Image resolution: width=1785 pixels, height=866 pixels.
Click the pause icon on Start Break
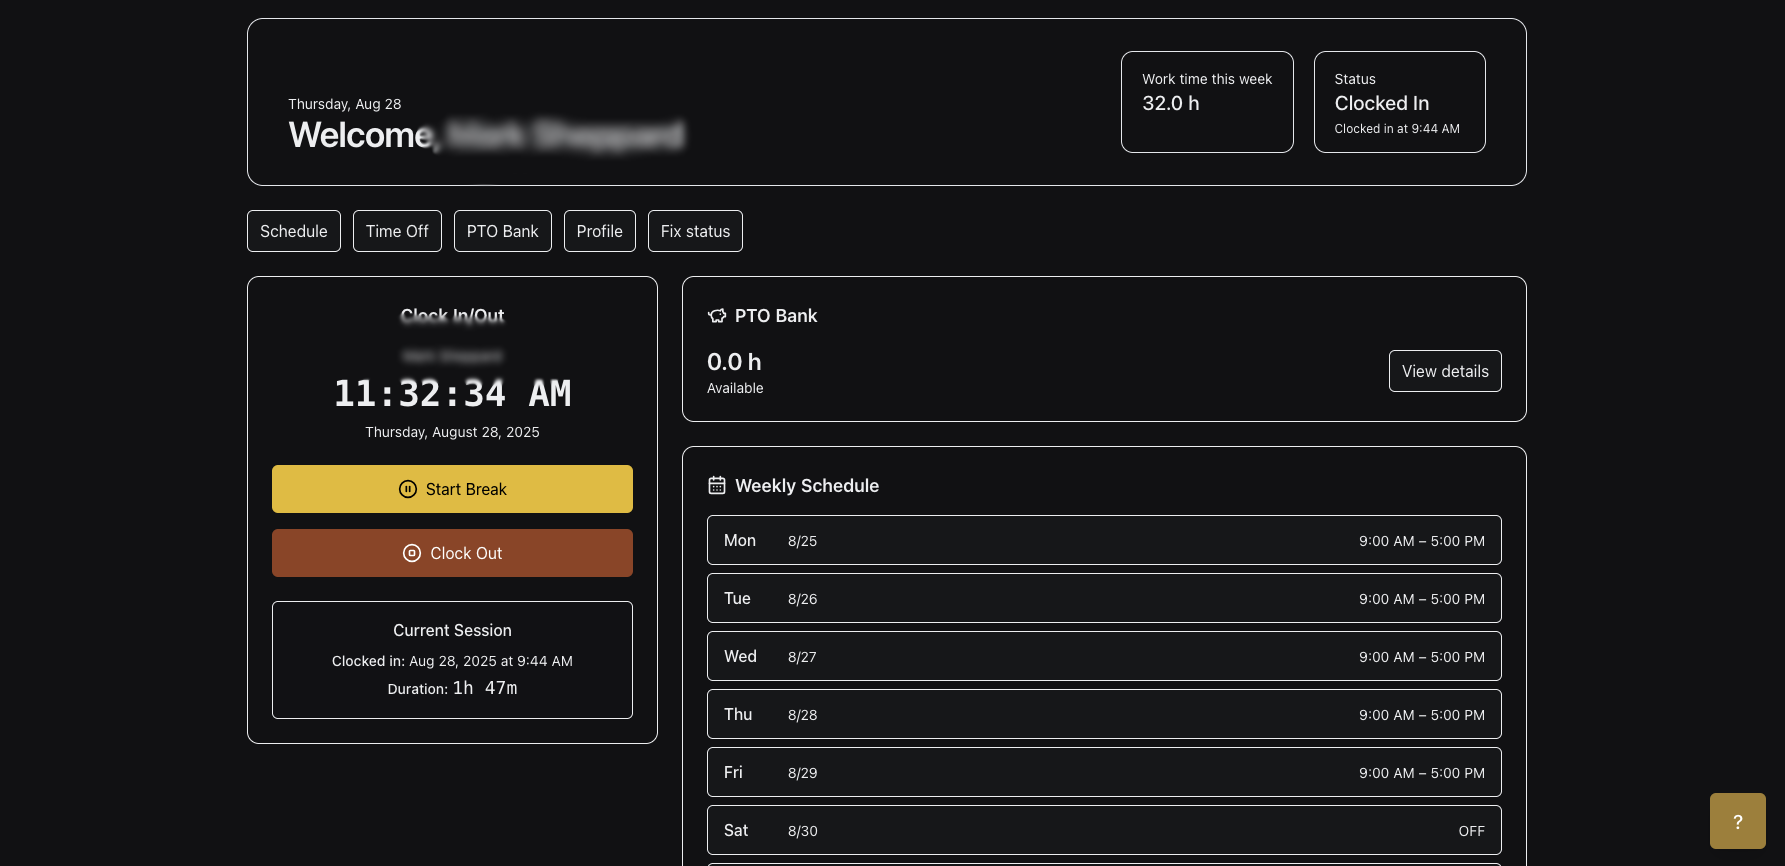[408, 489]
